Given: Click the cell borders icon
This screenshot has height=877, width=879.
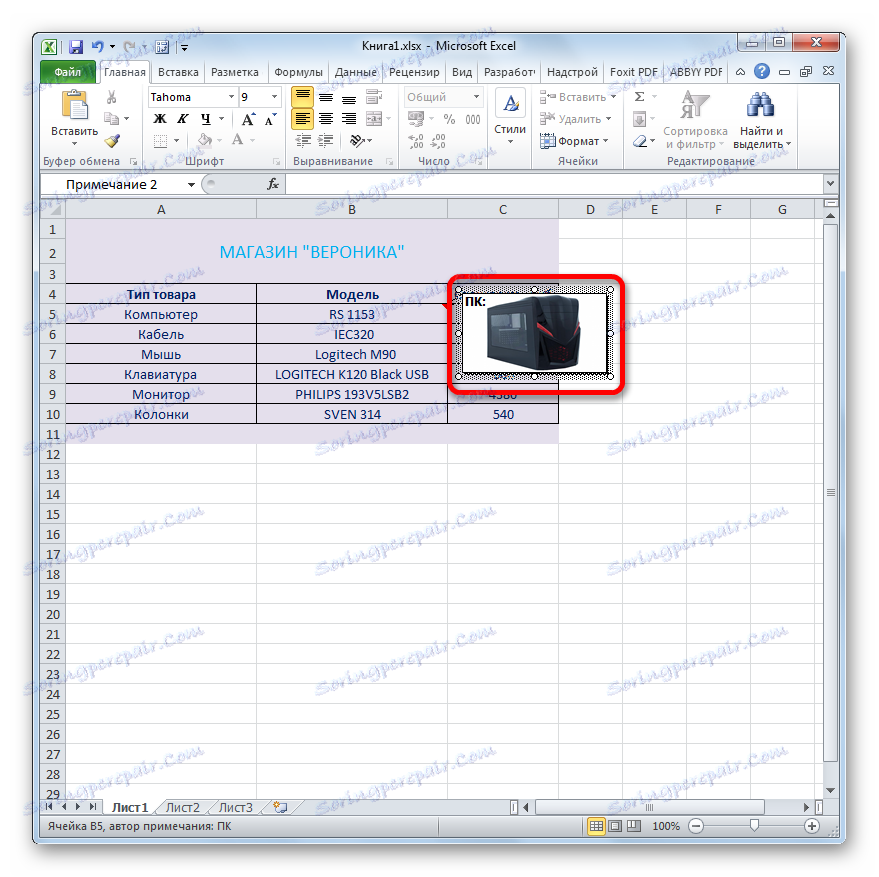Looking at the screenshot, I should point(160,140).
